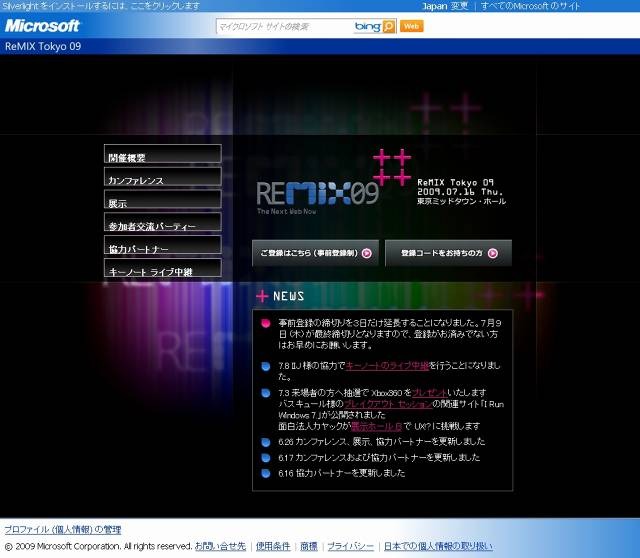
Task: Open the お問い合せ先 footer link
Action: 220,546
